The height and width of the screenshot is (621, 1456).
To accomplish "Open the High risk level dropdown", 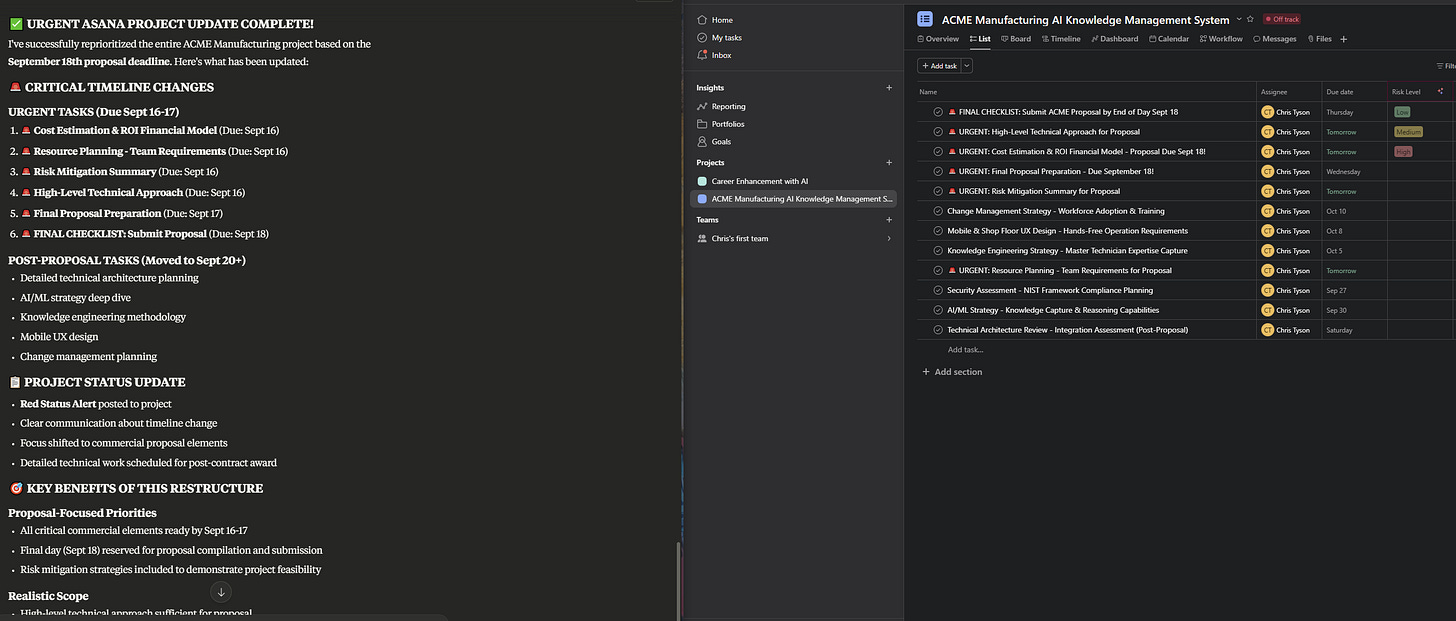I will pyautogui.click(x=1403, y=152).
